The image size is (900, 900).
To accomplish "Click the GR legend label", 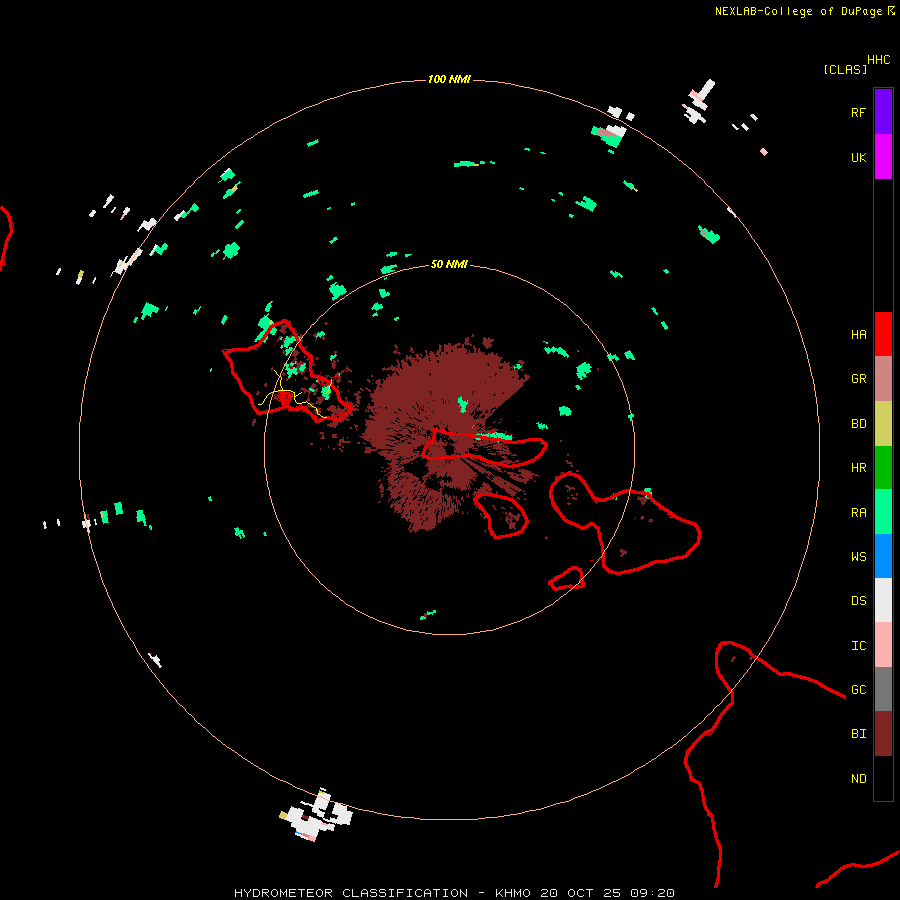I will (x=858, y=379).
